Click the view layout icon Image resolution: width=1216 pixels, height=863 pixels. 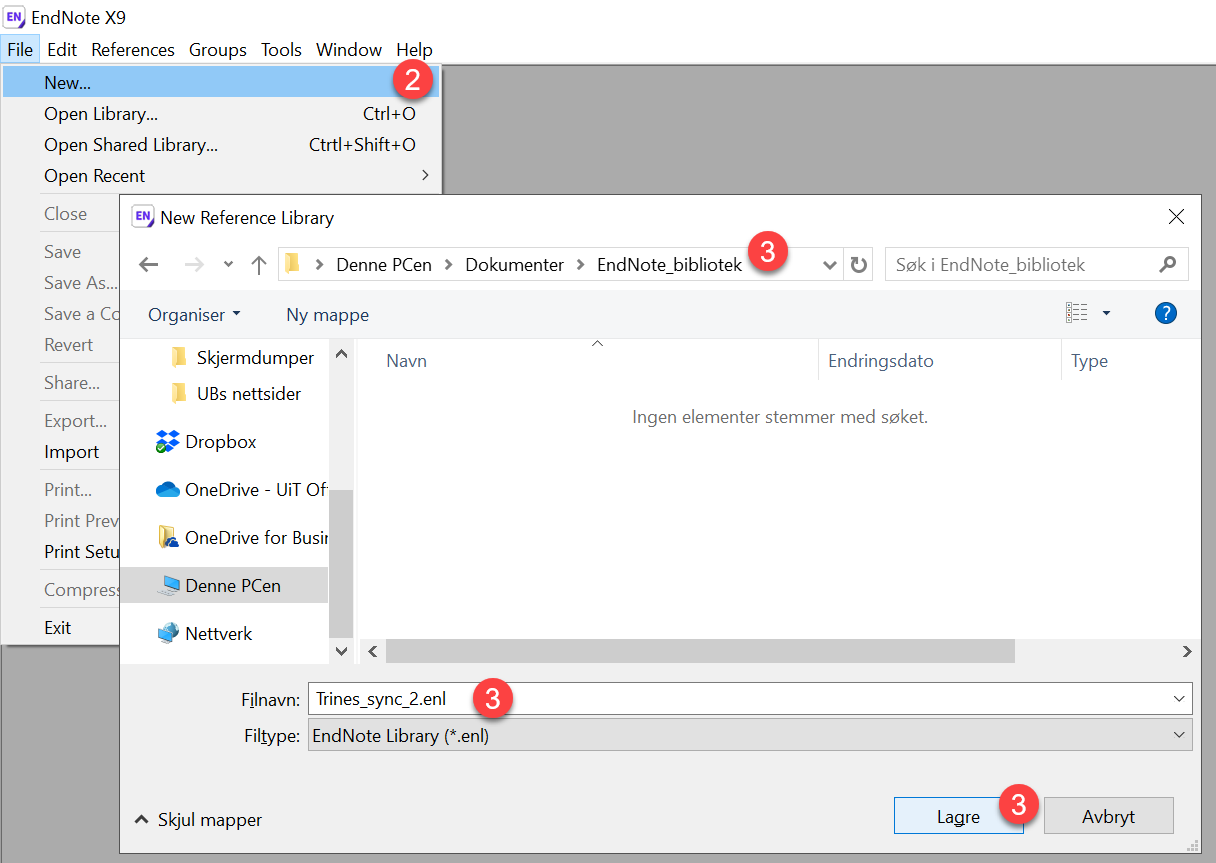coord(1077,314)
